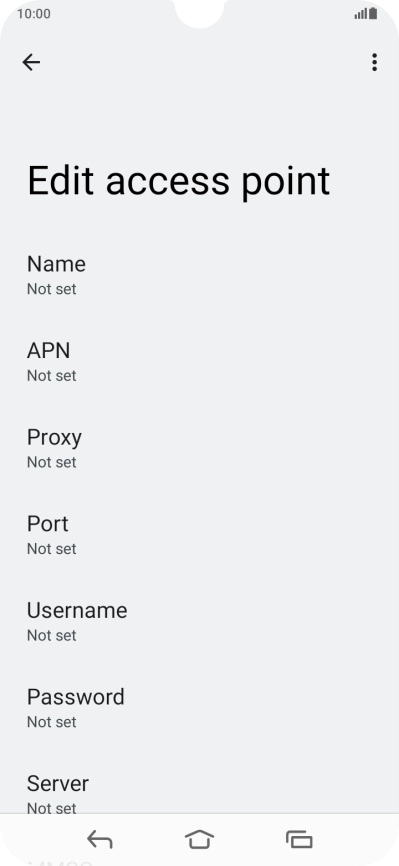This screenshot has height=866, width=399.
Task: Edit the APN setting
Action: 200,362
